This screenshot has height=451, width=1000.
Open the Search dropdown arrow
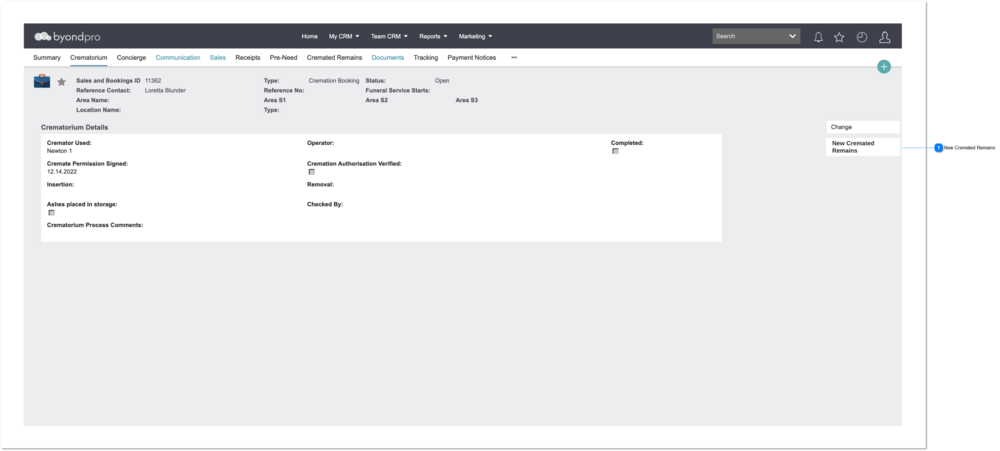[x=792, y=36]
